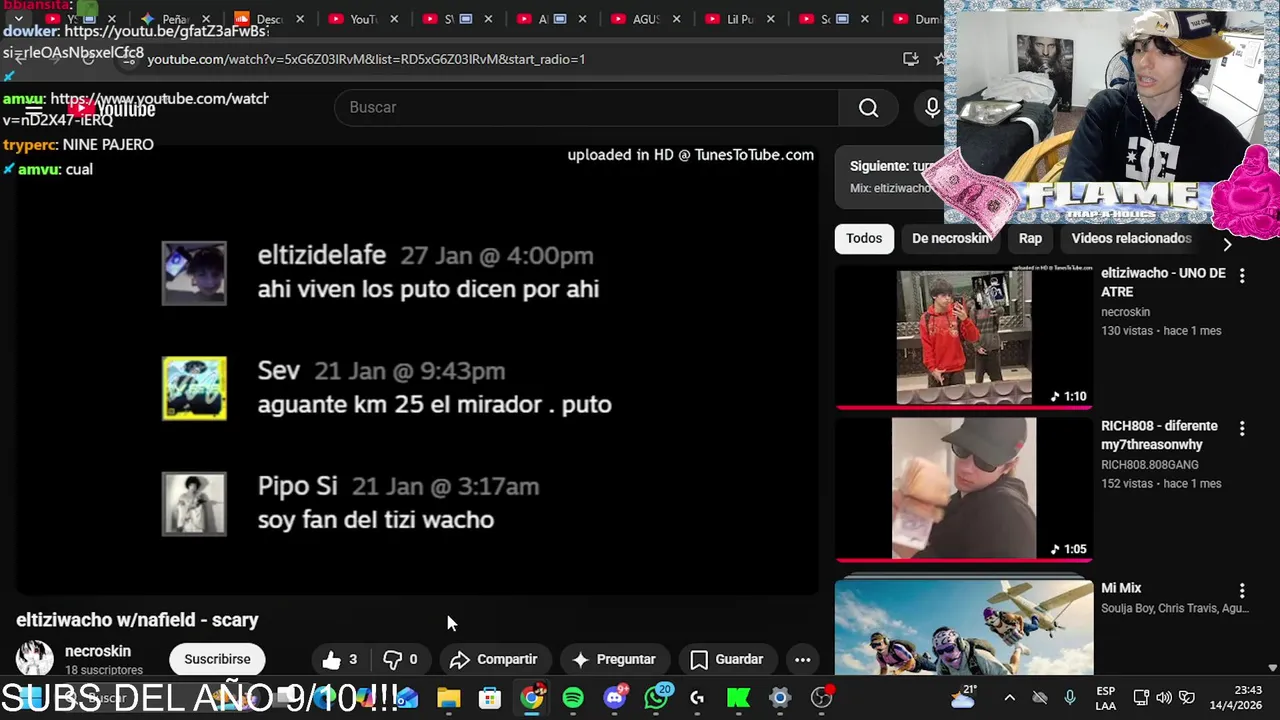Open Chrome tab search dropdown arrow
This screenshot has width=1280, height=720.
point(18,19)
